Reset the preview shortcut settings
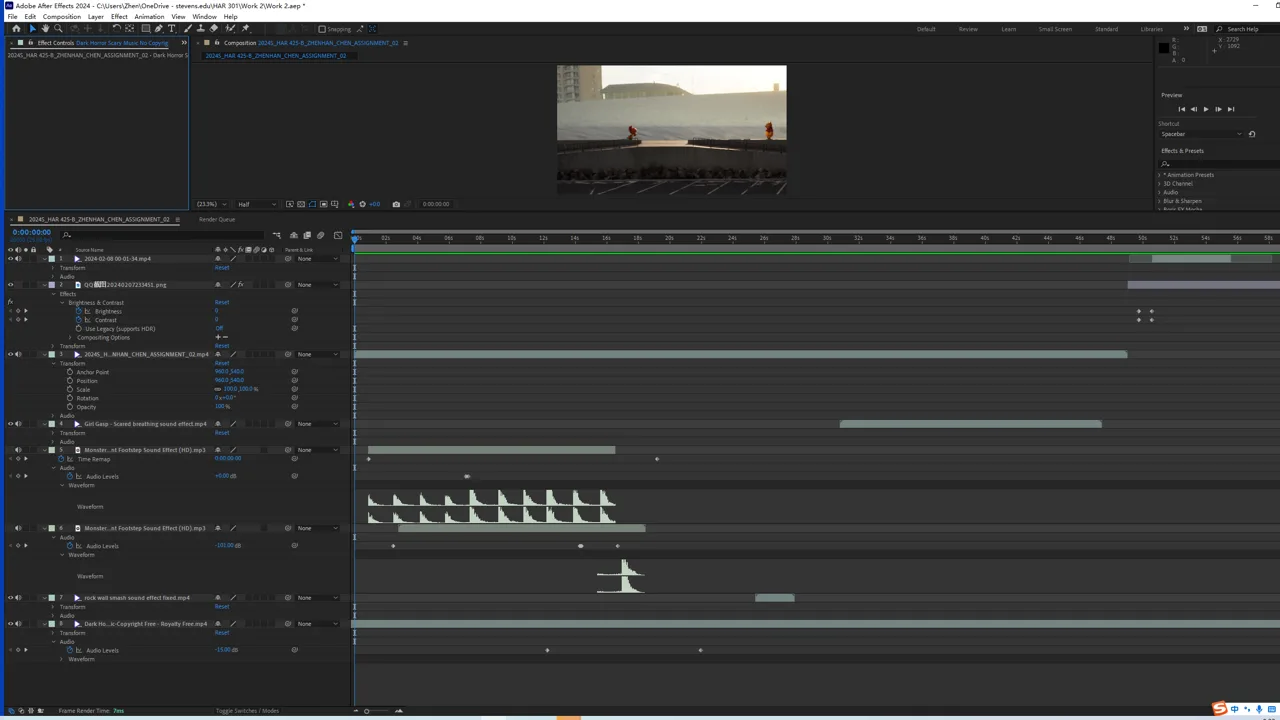1280x720 pixels. coord(1251,134)
